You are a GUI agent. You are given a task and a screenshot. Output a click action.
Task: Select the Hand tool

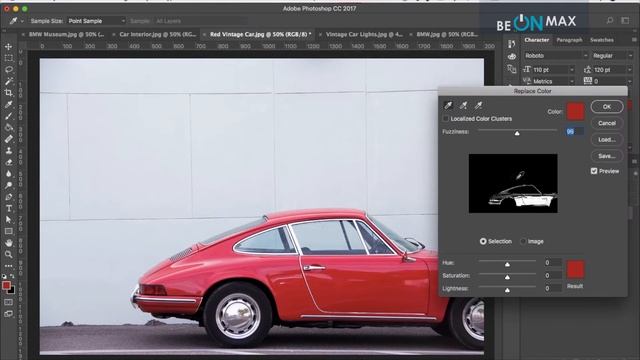coord(9,243)
